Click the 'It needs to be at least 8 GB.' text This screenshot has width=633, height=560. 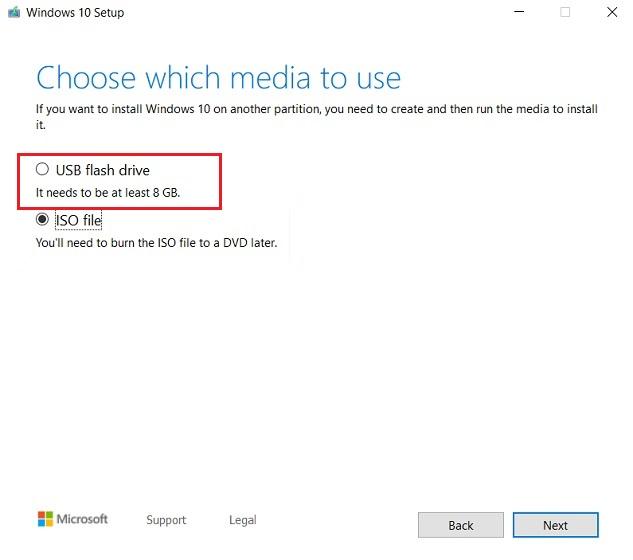click(108, 193)
